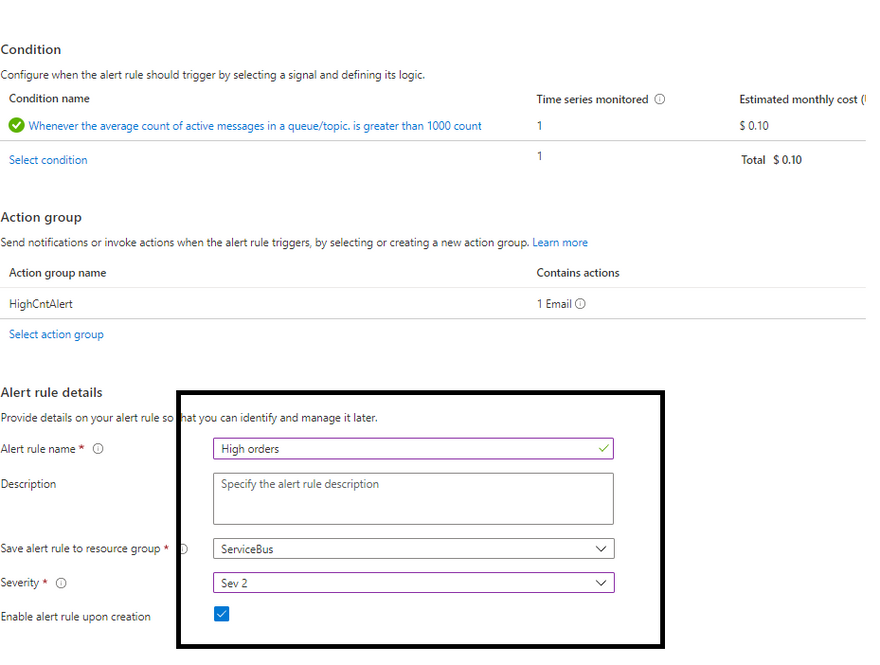The height and width of the screenshot is (665, 880).
Task: Click green validation checkmark in rule name field
Action: pyautogui.click(x=603, y=449)
